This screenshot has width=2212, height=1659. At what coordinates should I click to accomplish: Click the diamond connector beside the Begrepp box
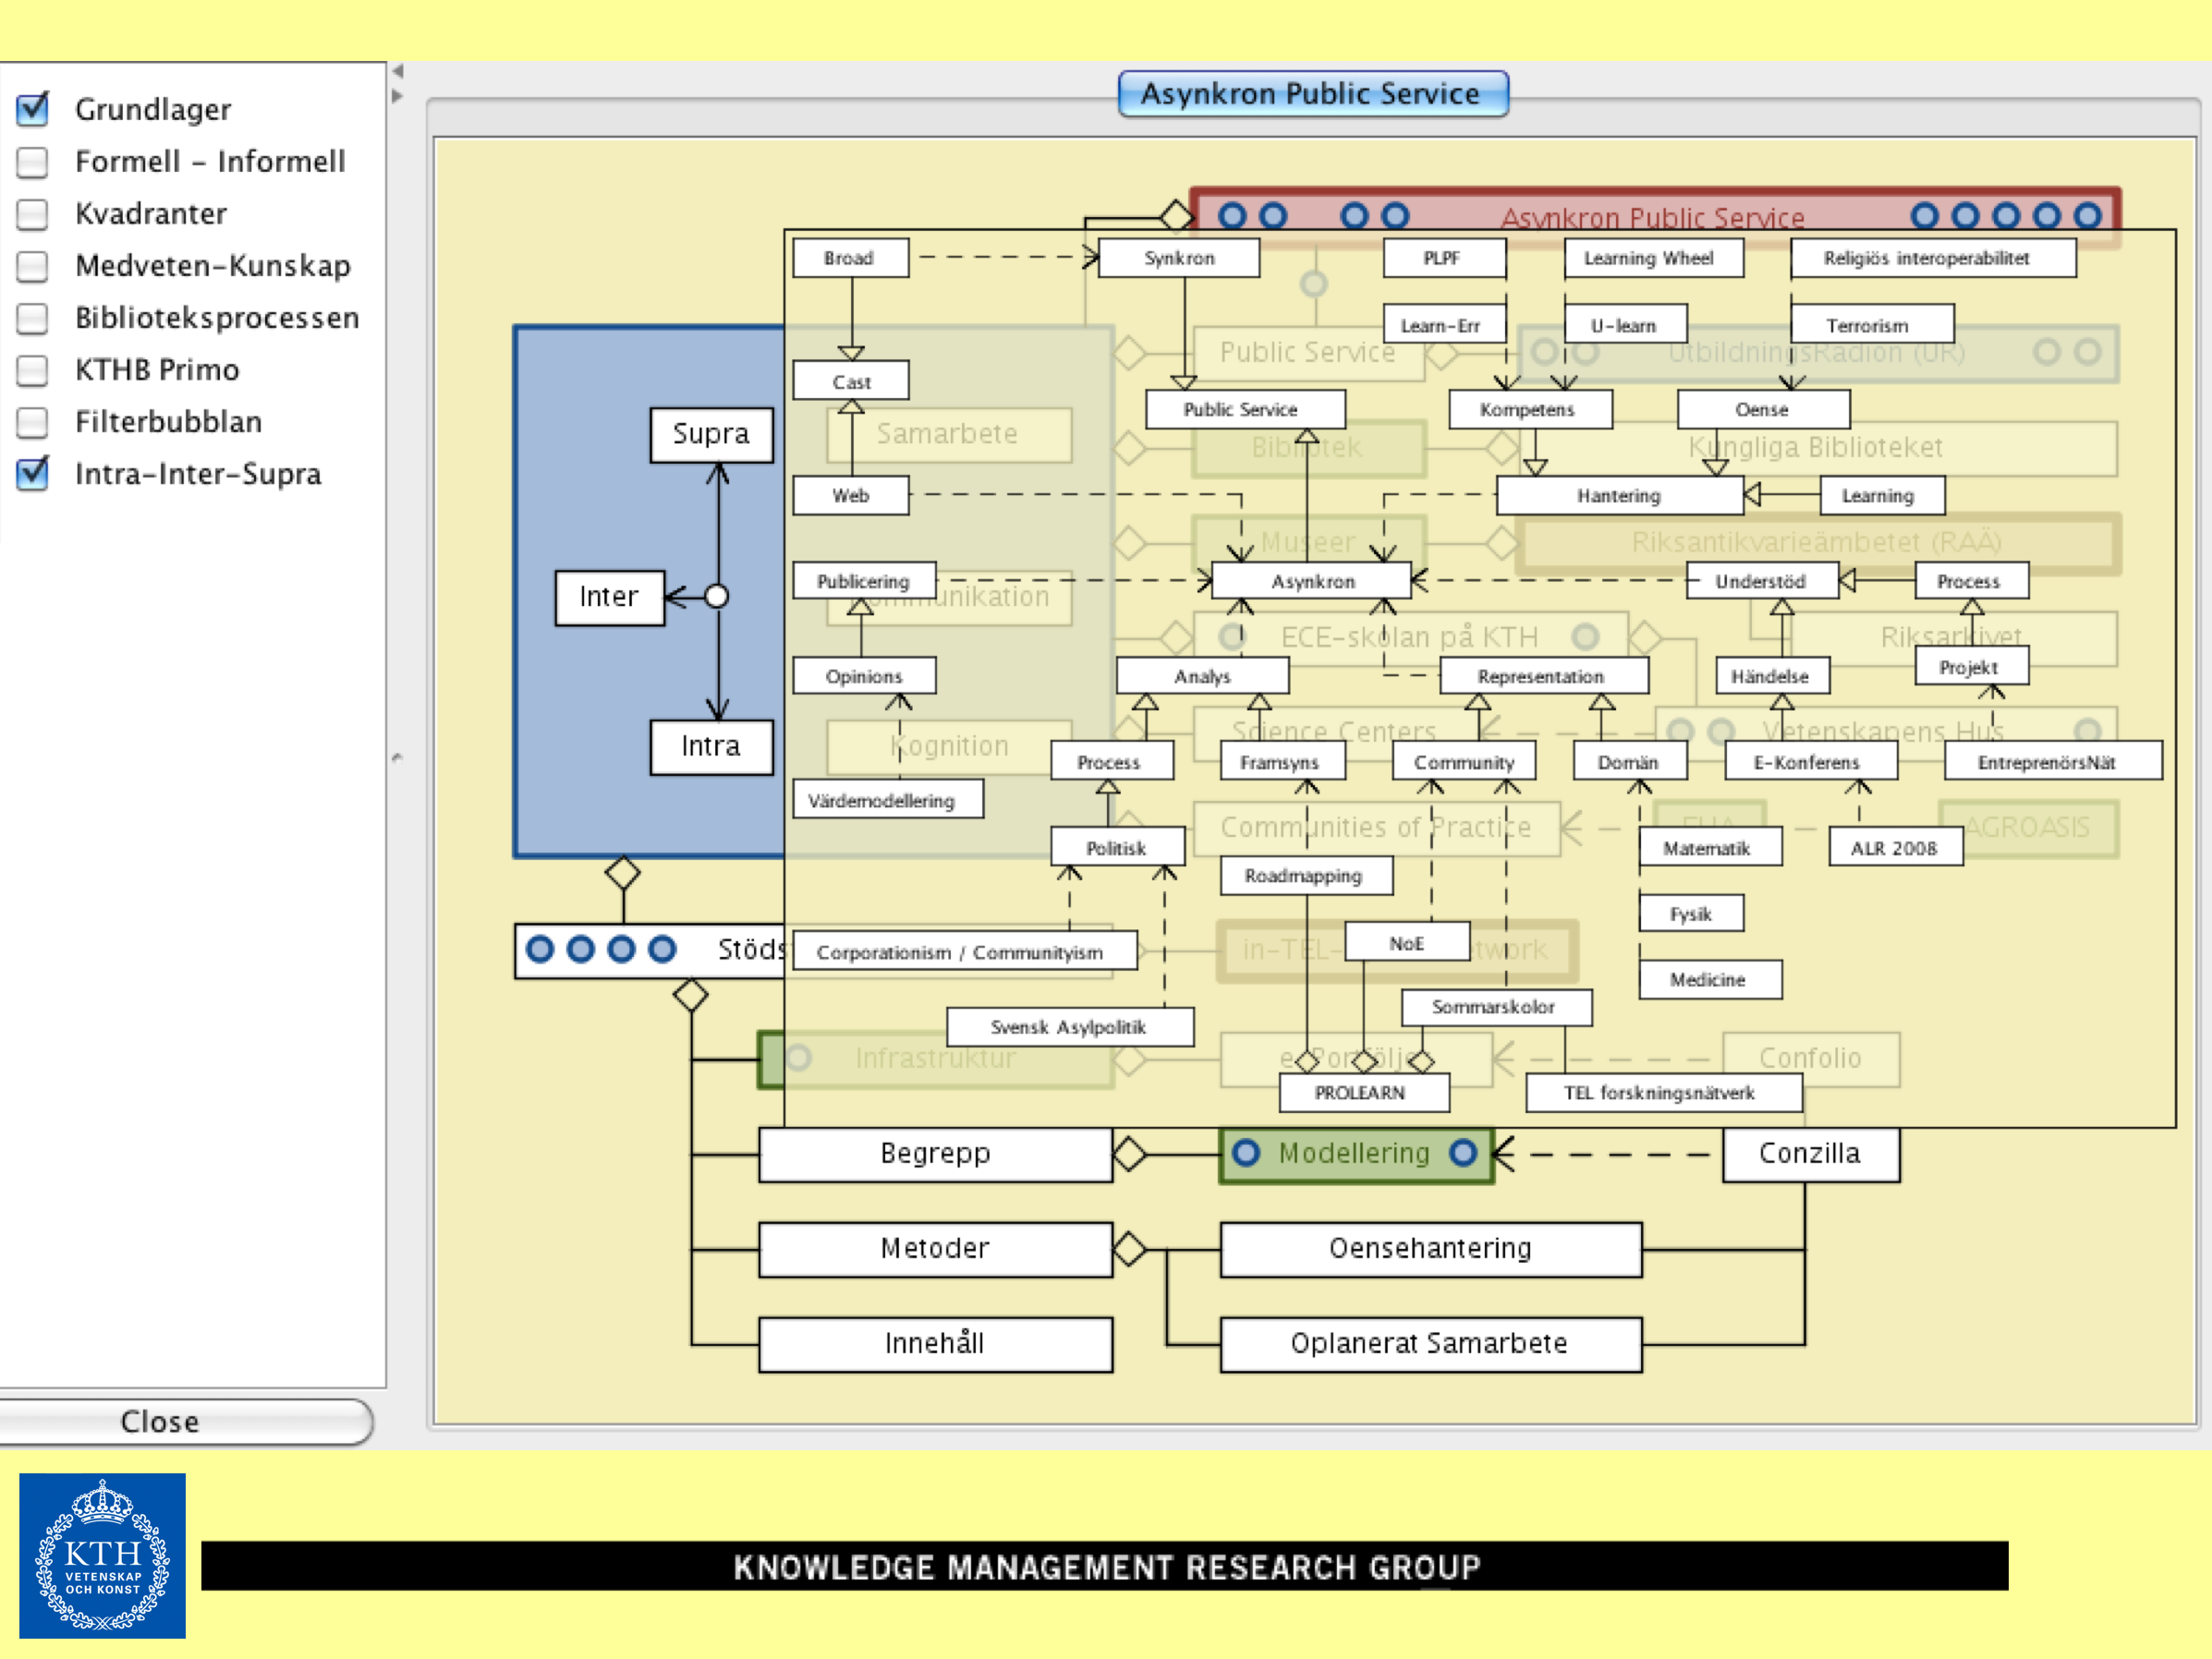1130,1153
